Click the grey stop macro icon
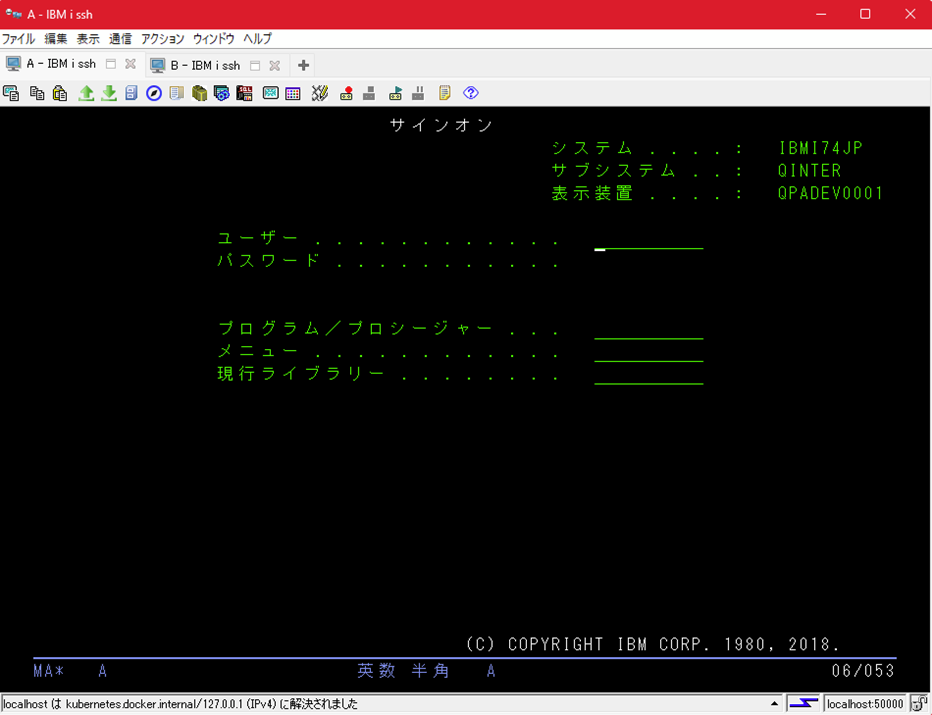The height and width of the screenshot is (715, 932). click(x=369, y=93)
